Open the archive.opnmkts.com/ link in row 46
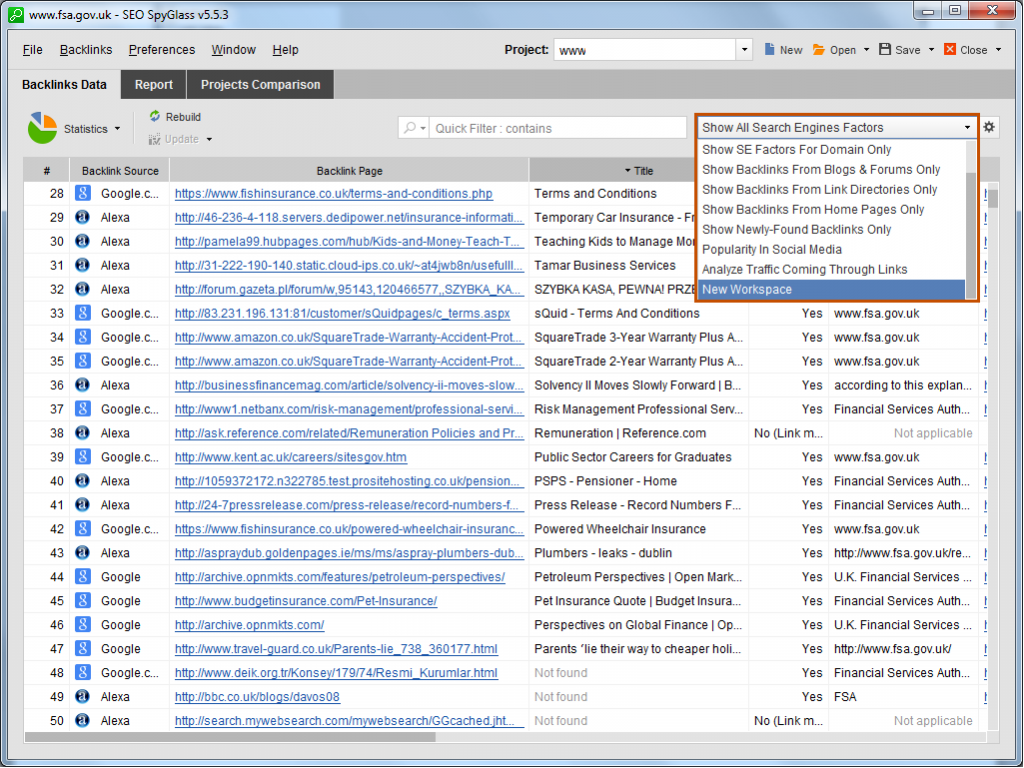This screenshot has height=768, width=1024. (x=249, y=625)
